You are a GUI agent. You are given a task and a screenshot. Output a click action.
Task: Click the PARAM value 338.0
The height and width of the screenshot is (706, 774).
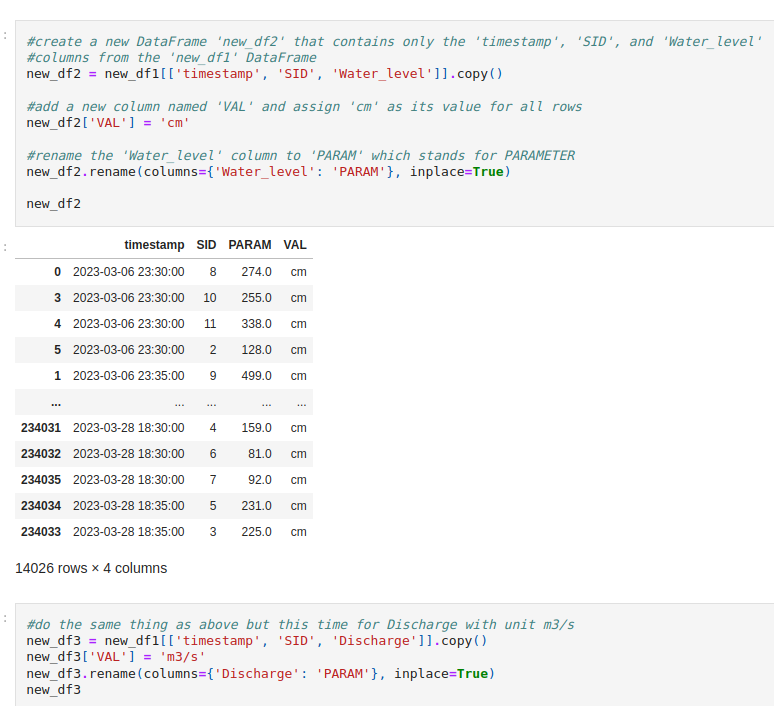point(256,324)
